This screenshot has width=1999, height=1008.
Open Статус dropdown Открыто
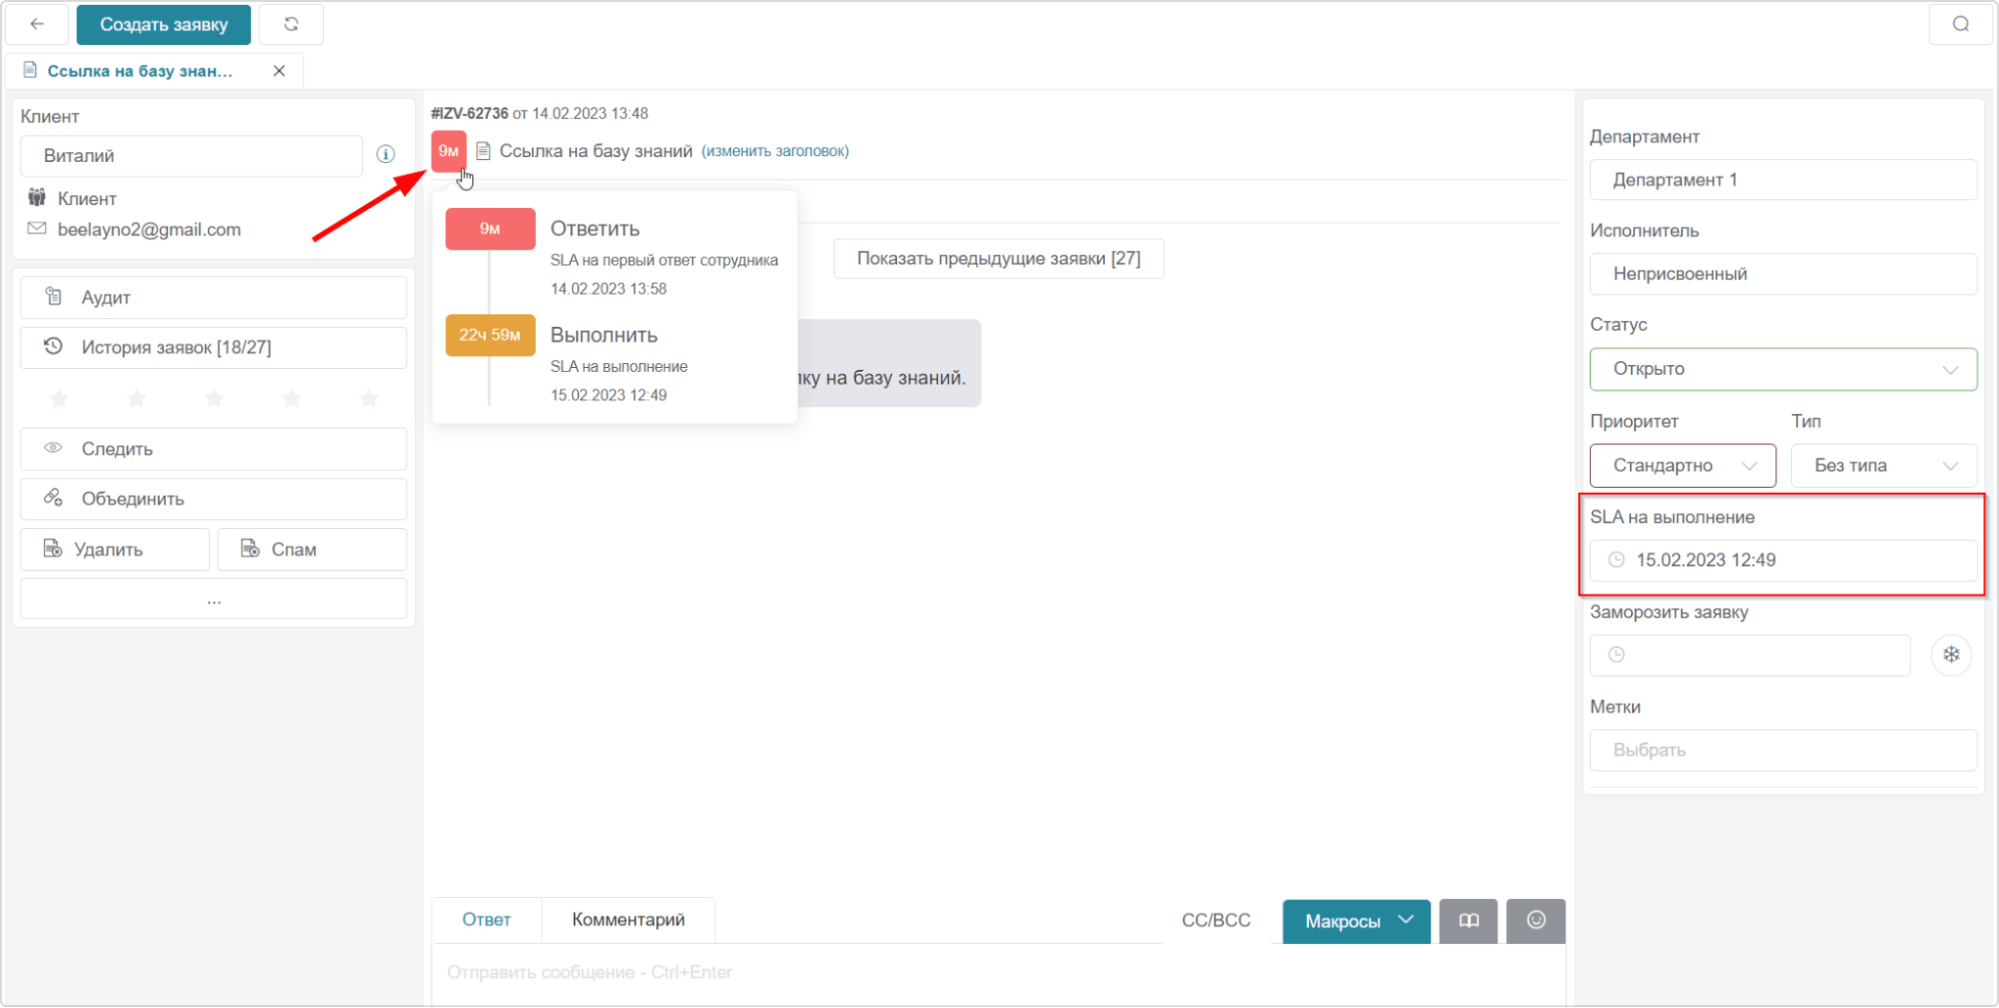pyautogui.click(x=1783, y=369)
